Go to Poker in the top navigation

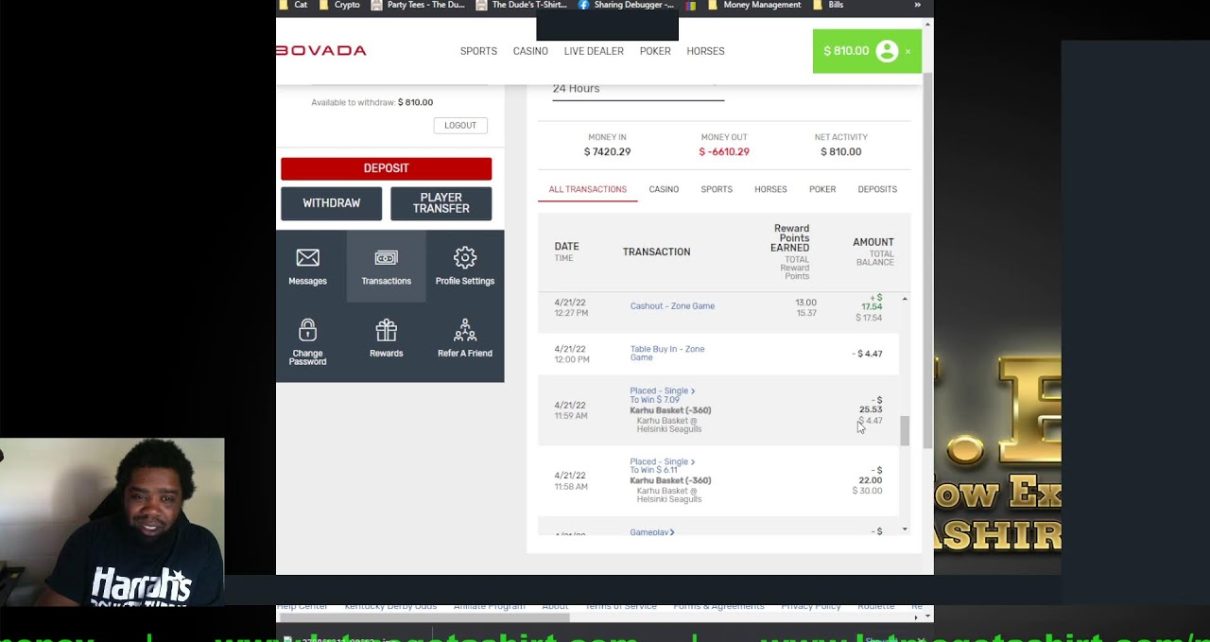tap(655, 51)
